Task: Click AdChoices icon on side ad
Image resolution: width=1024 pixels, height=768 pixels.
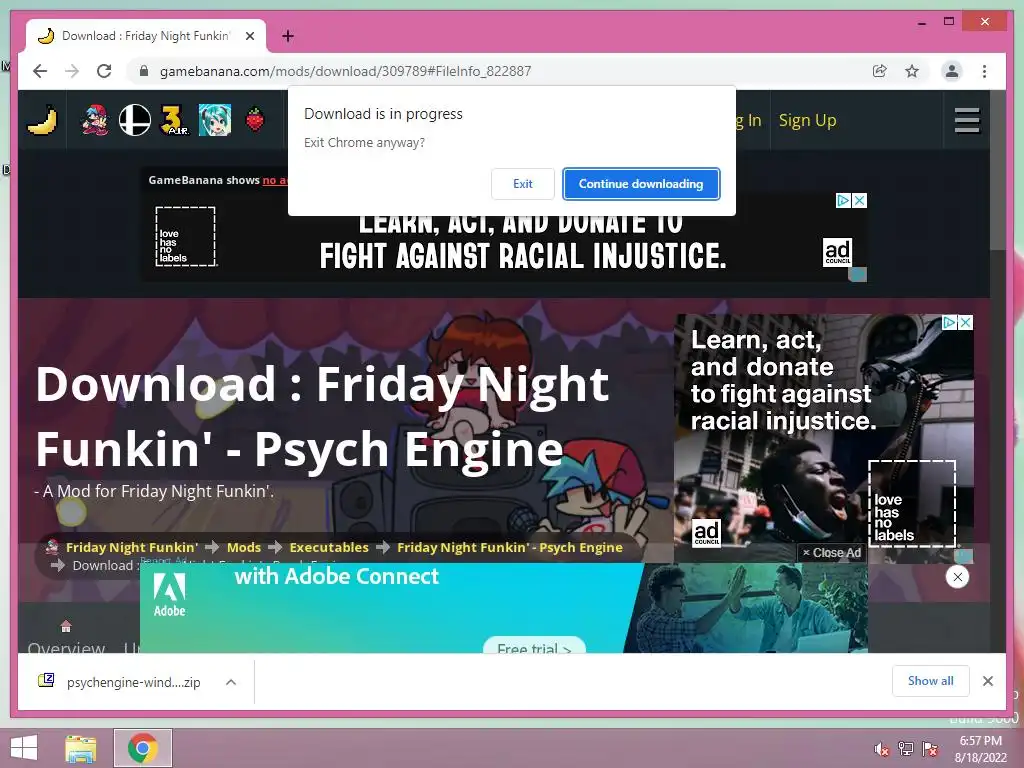Action: [950, 322]
